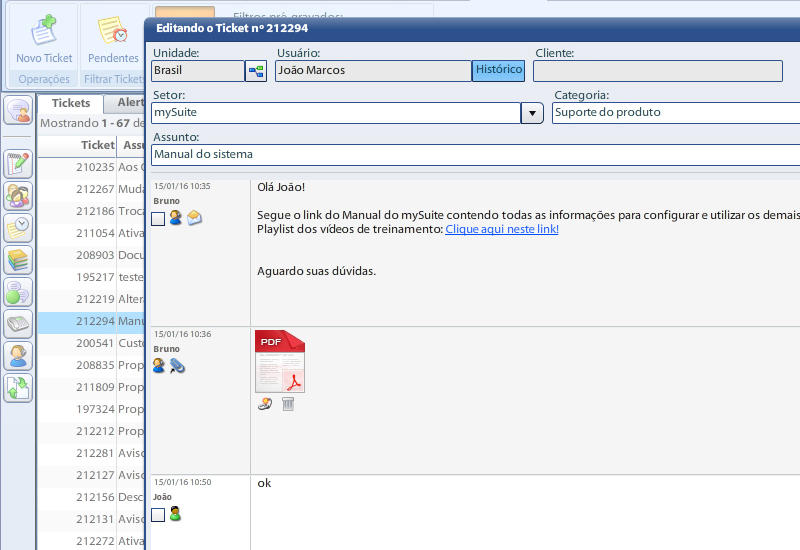Image resolution: width=800 pixels, height=550 pixels.
Task: Open the unit tree selector next to Brasil
Action: 256,70
